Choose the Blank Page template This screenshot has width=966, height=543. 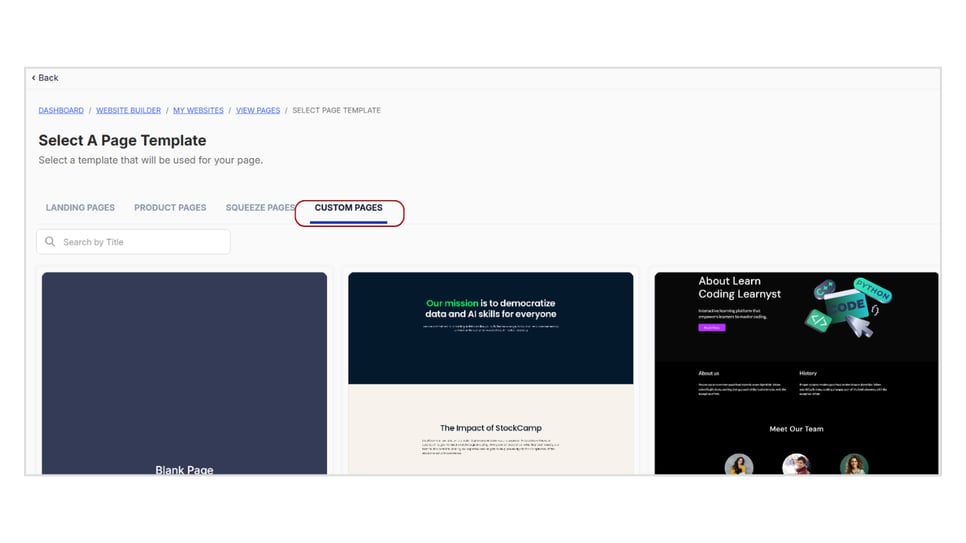(184, 374)
